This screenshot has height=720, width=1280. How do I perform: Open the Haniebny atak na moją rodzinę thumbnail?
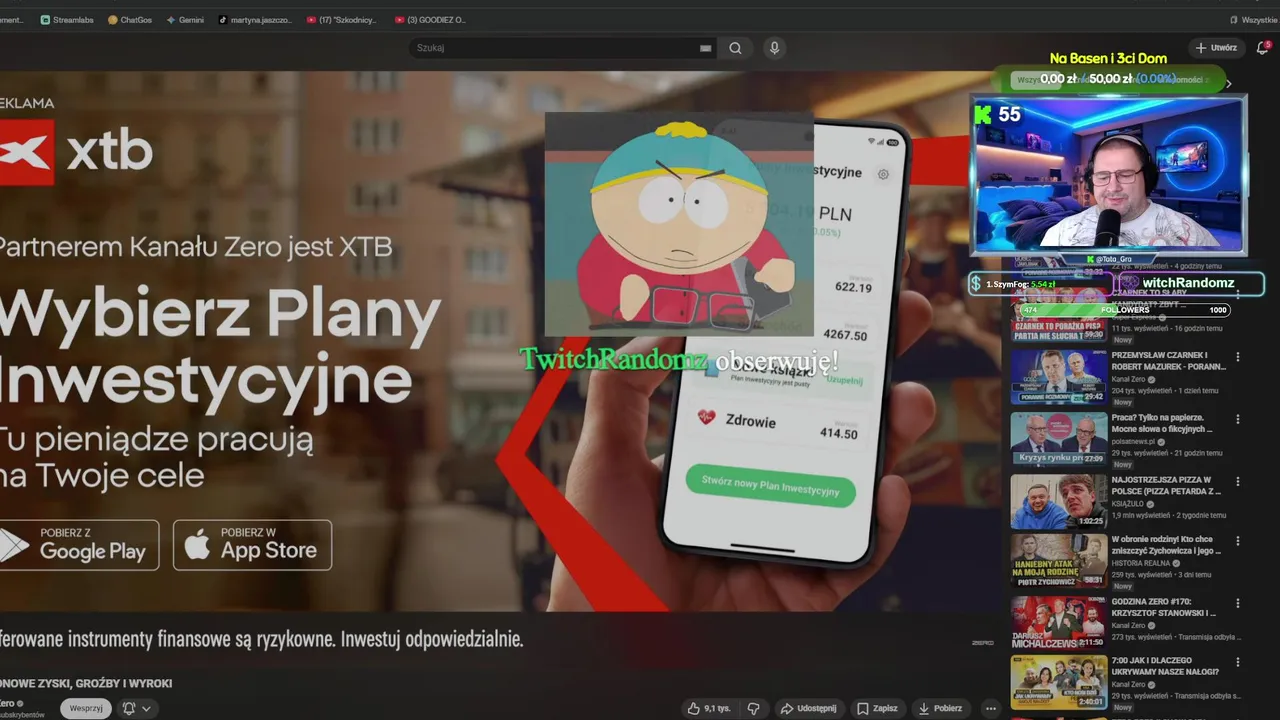coord(1058,560)
